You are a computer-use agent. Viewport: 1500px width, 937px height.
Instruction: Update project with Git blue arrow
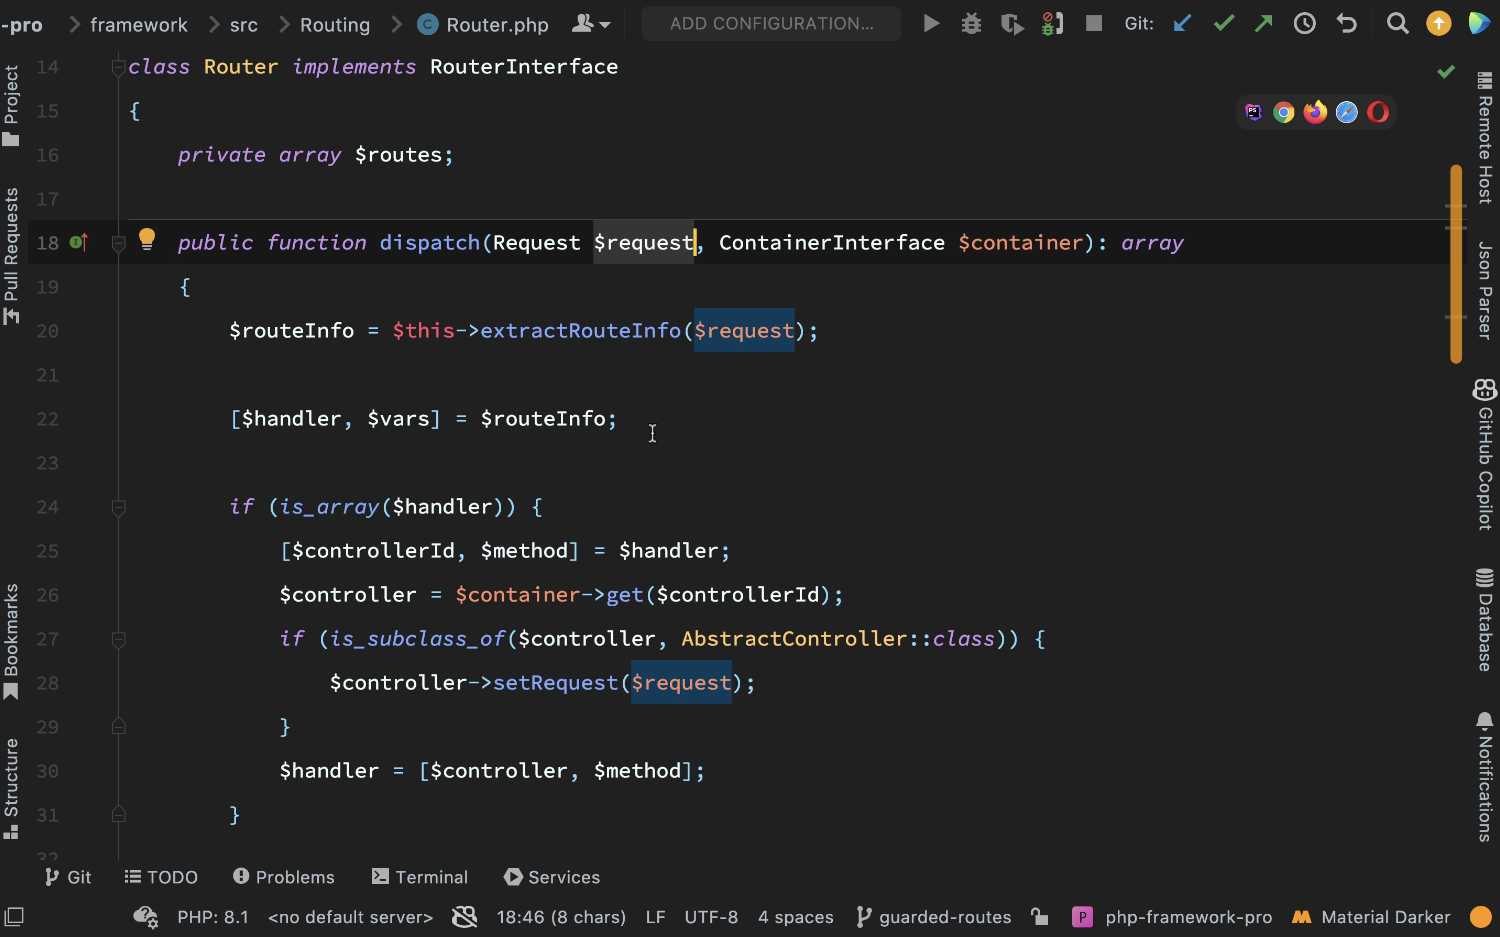click(1183, 23)
